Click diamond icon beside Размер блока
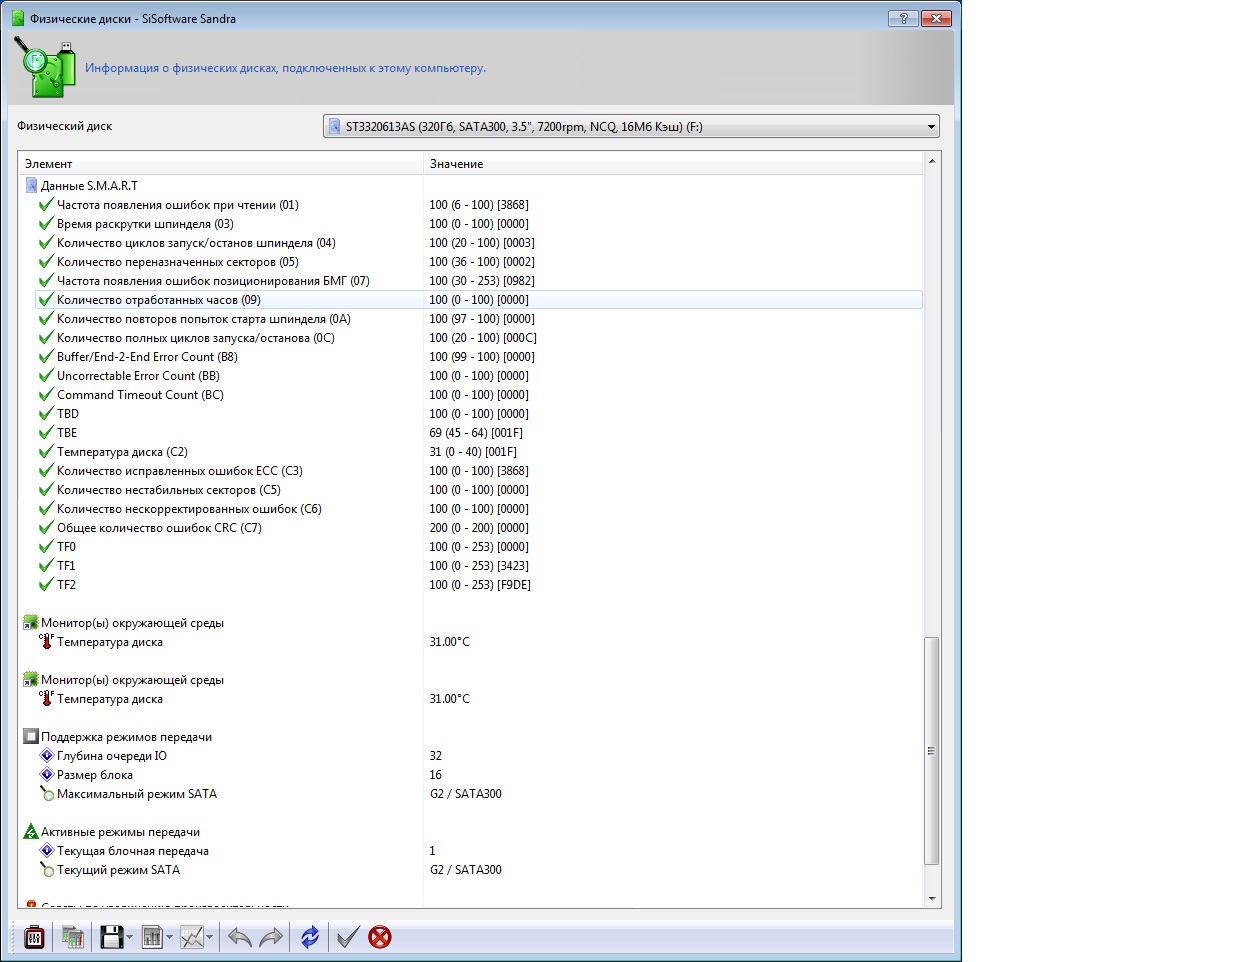Image resolution: width=1236 pixels, height=962 pixels. click(46, 775)
